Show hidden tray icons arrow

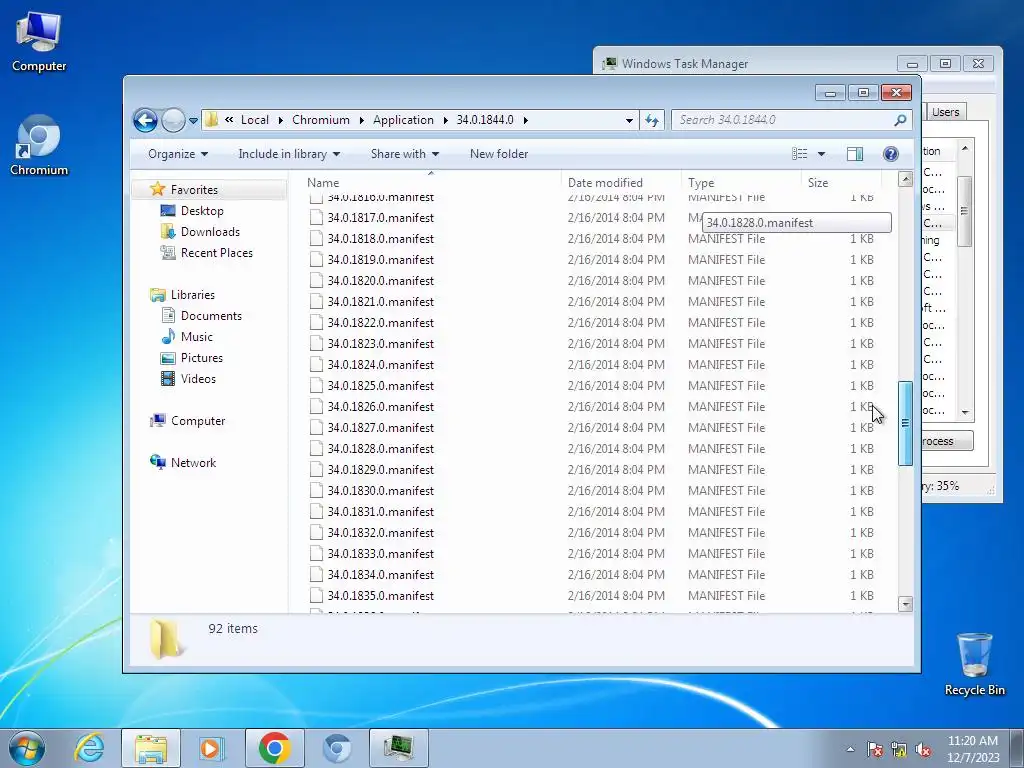pos(850,749)
